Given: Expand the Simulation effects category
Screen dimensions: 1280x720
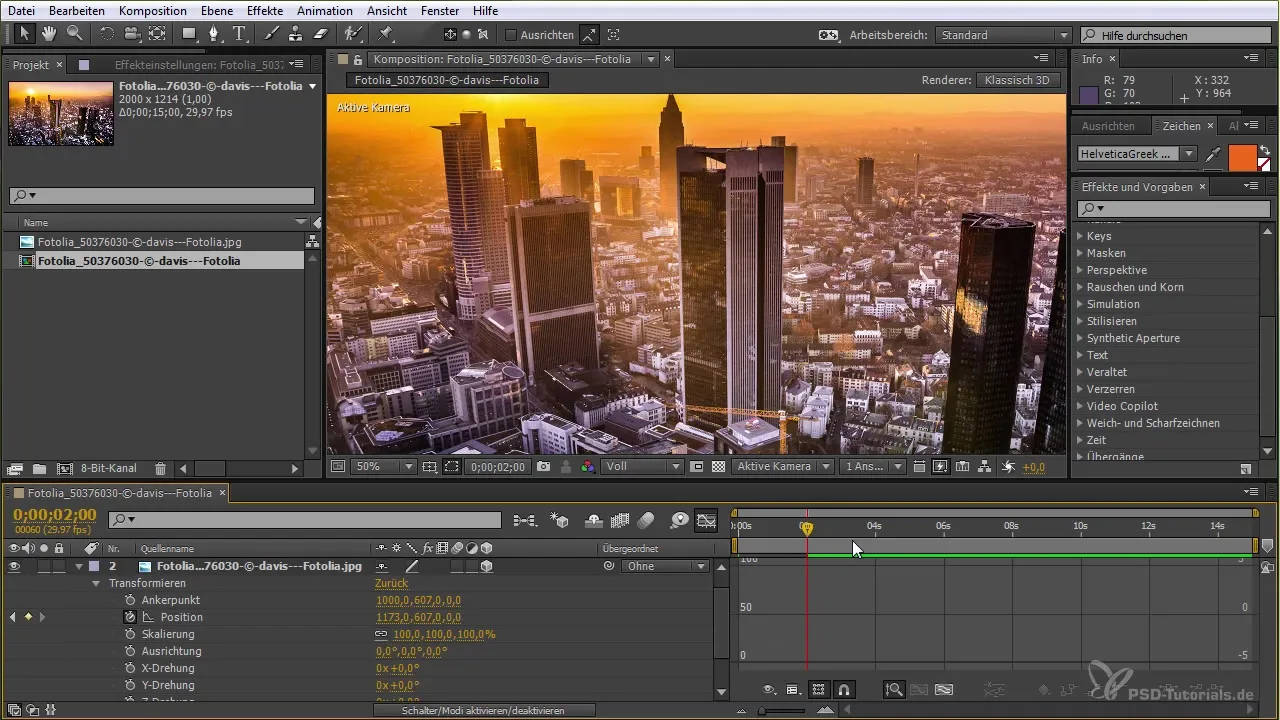Looking at the screenshot, I should pos(1081,305).
